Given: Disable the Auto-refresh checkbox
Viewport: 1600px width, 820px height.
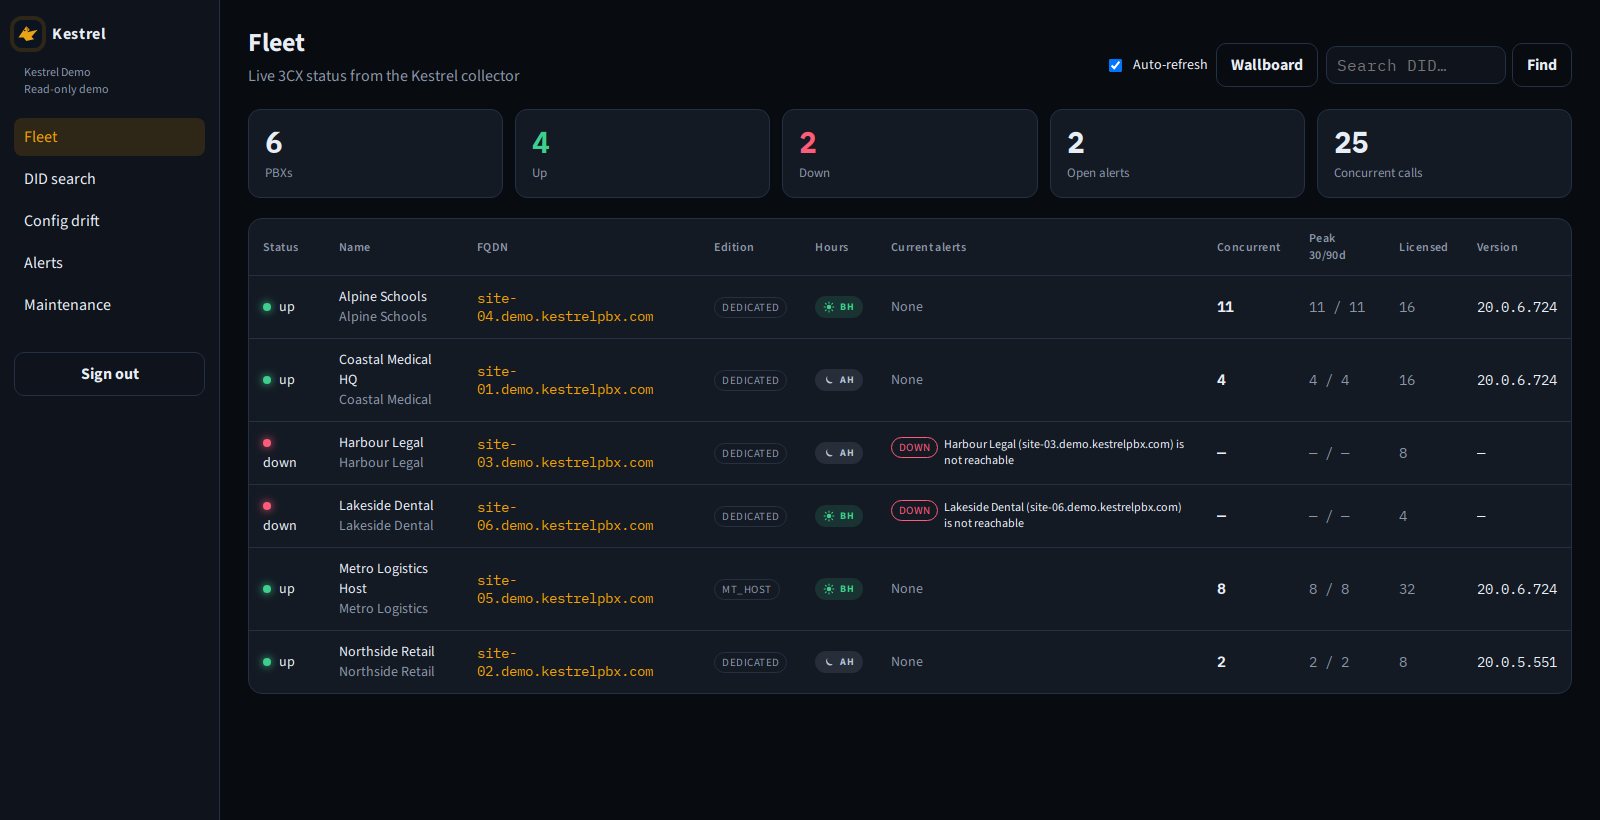Looking at the screenshot, I should 1115,65.
